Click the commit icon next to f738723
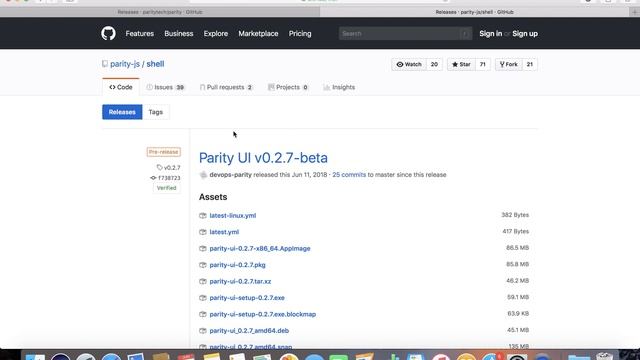The width and height of the screenshot is (640, 360). pyautogui.click(x=153, y=178)
